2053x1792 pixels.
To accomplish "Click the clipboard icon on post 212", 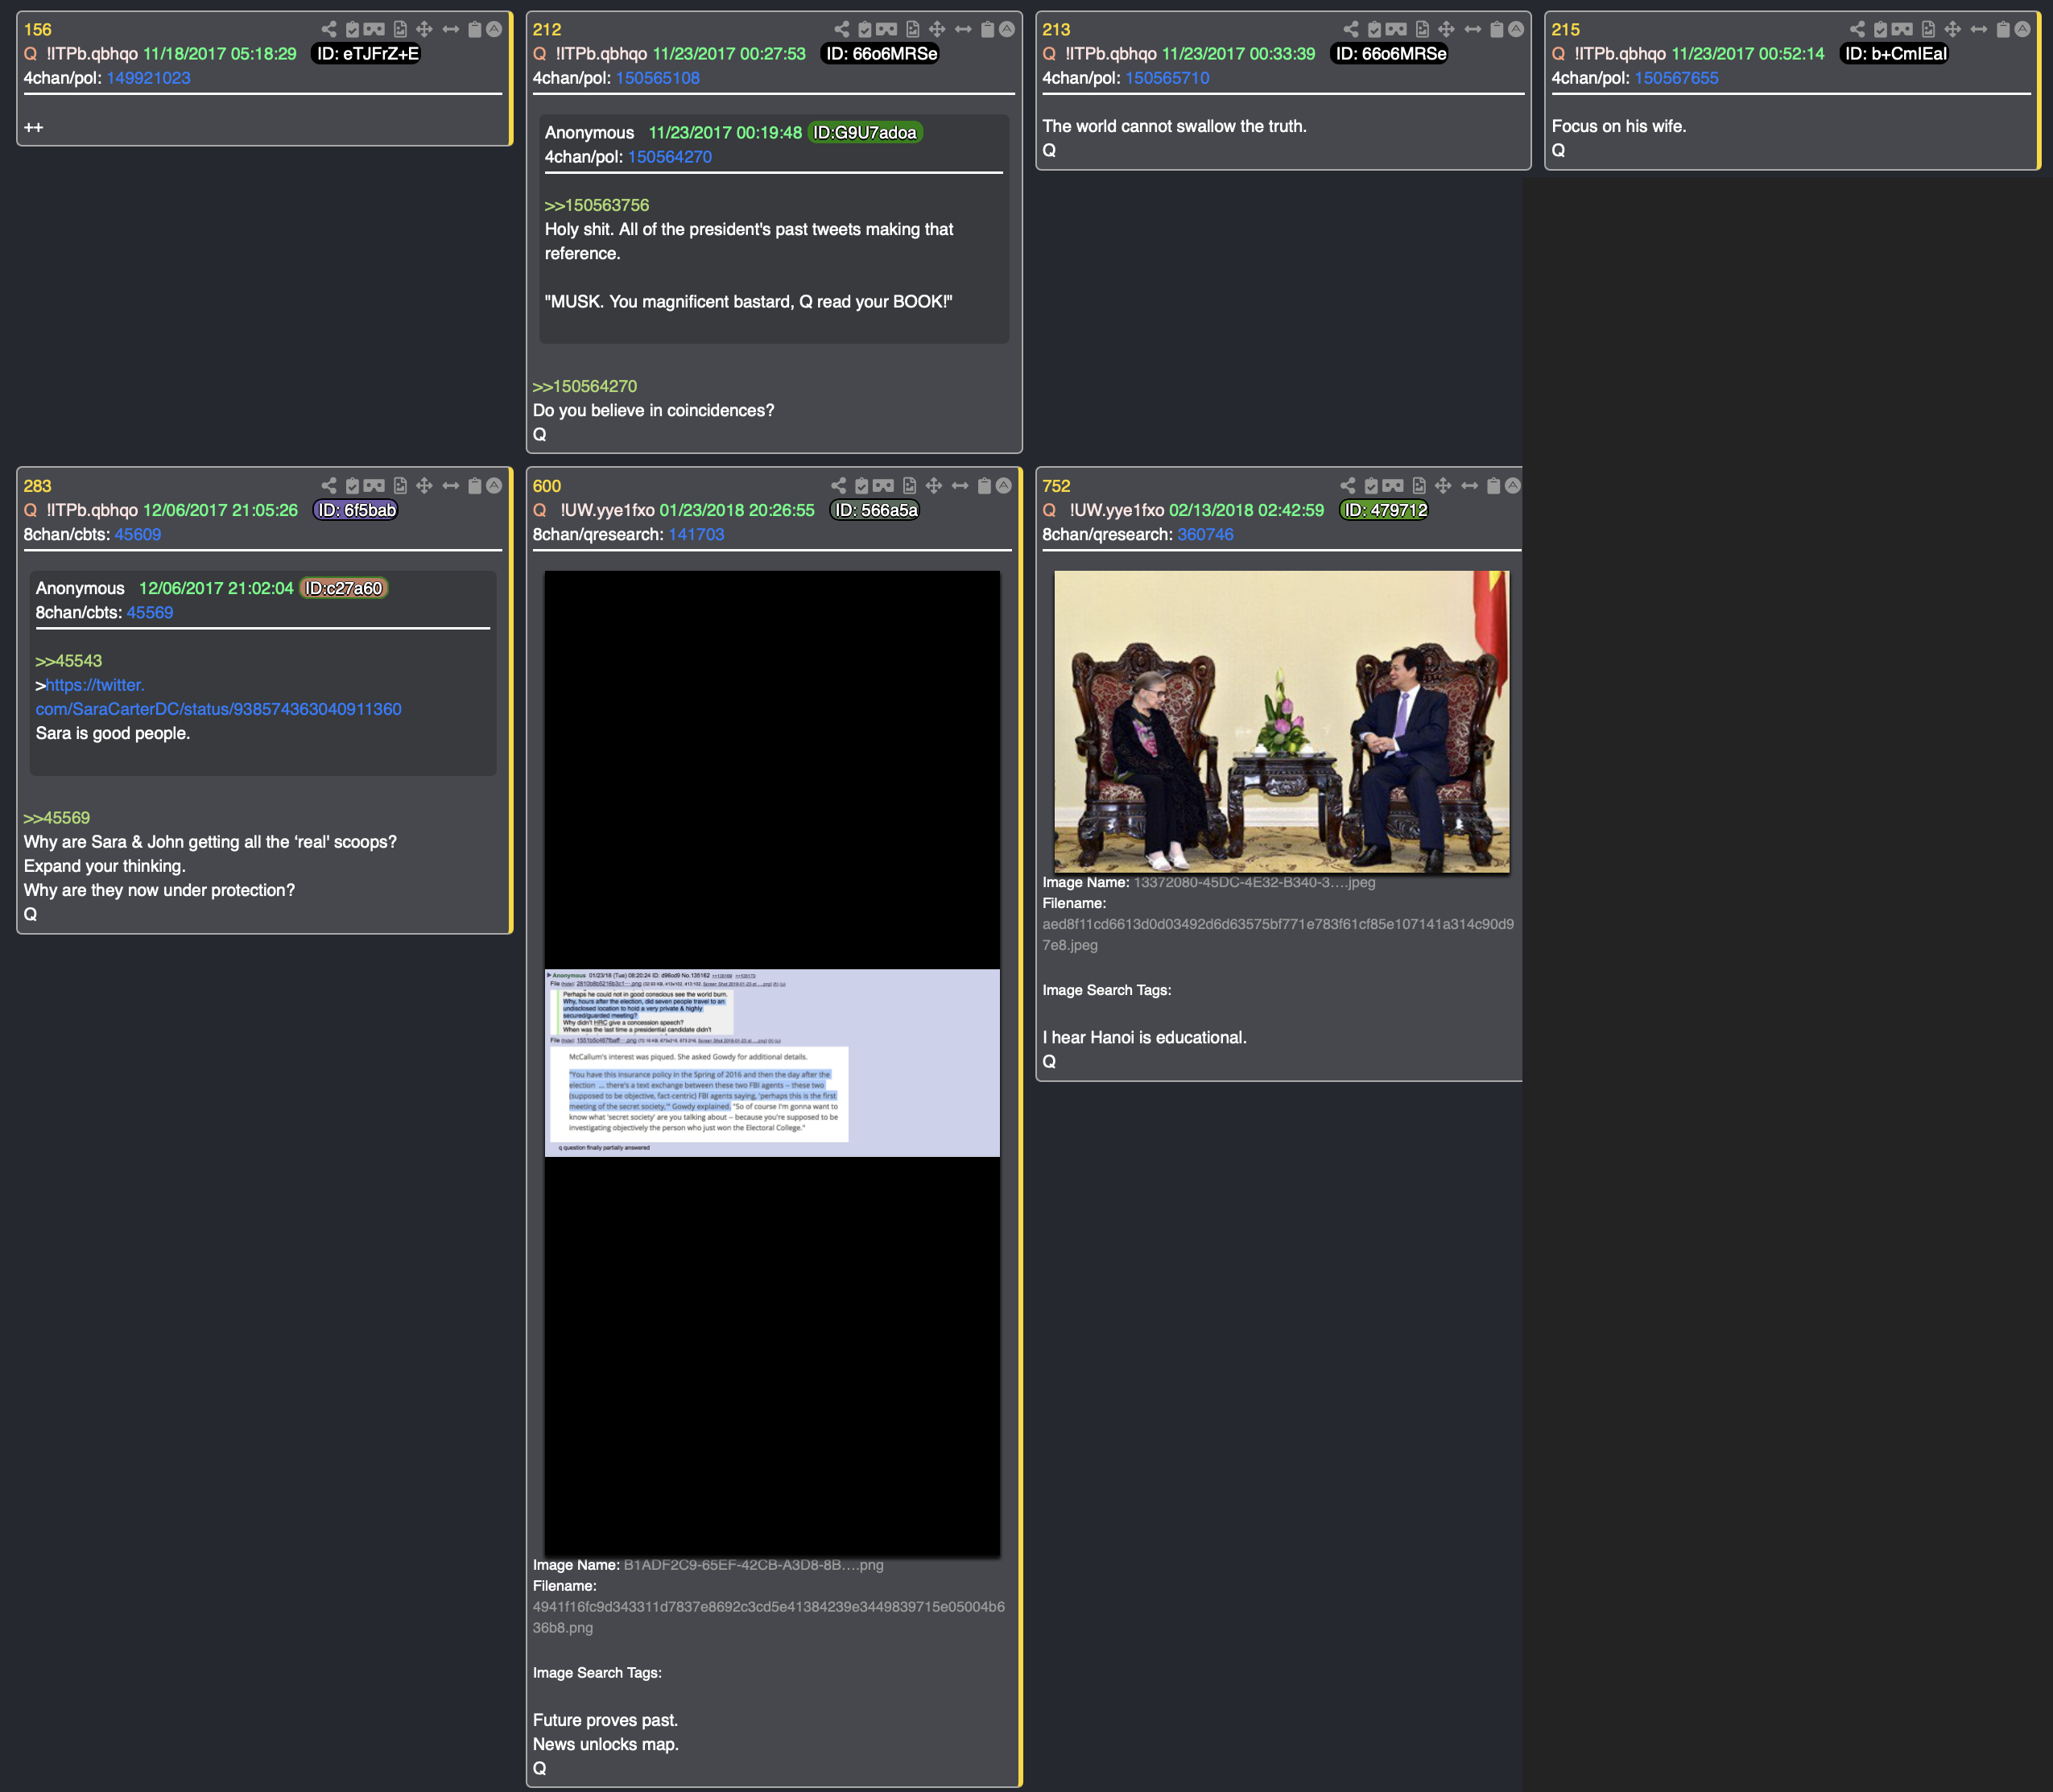I will pyautogui.click(x=988, y=29).
